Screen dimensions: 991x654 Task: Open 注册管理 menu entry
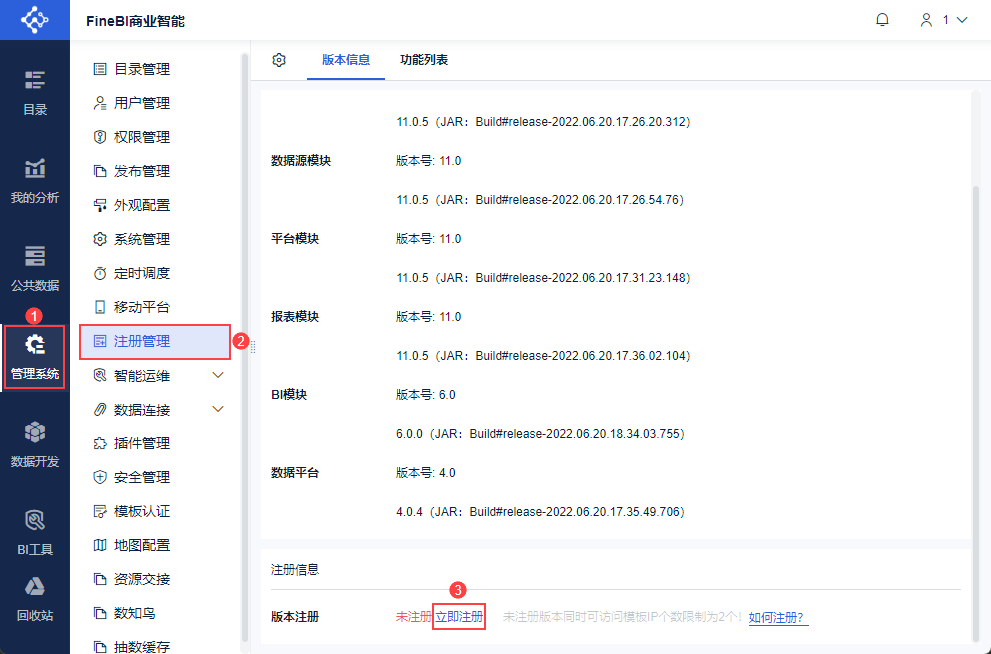[155, 341]
